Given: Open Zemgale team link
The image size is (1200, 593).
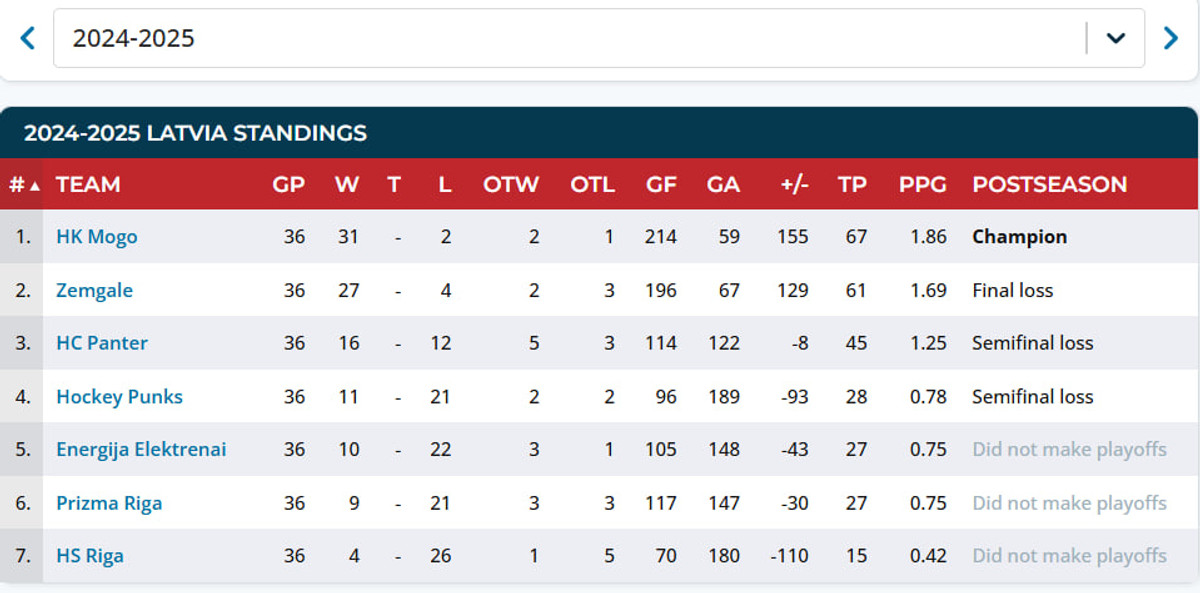Looking at the screenshot, I should [x=94, y=290].
